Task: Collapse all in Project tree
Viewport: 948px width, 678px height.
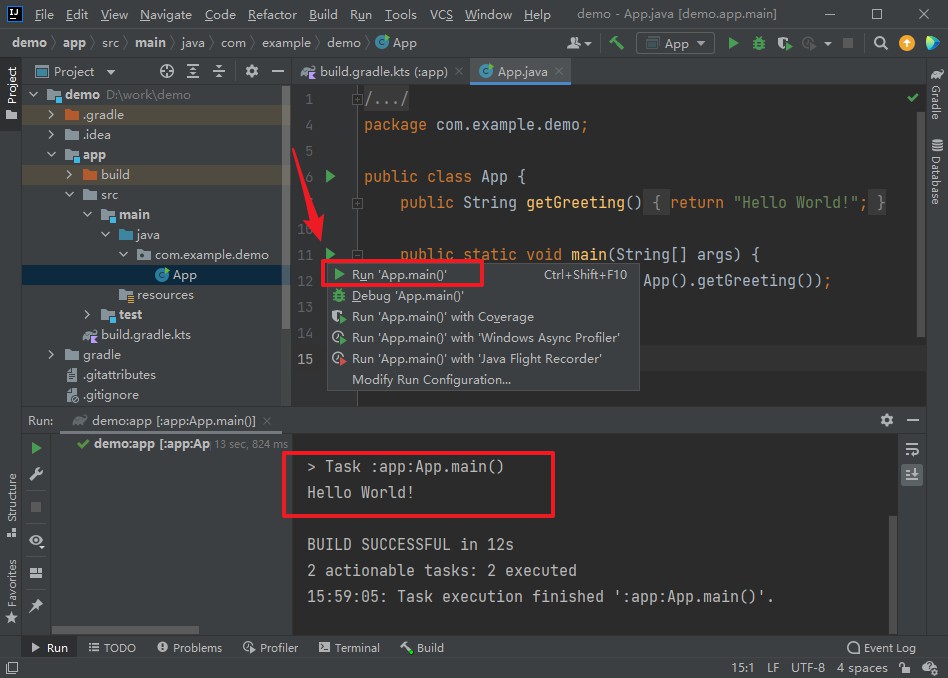Action: click(219, 71)
